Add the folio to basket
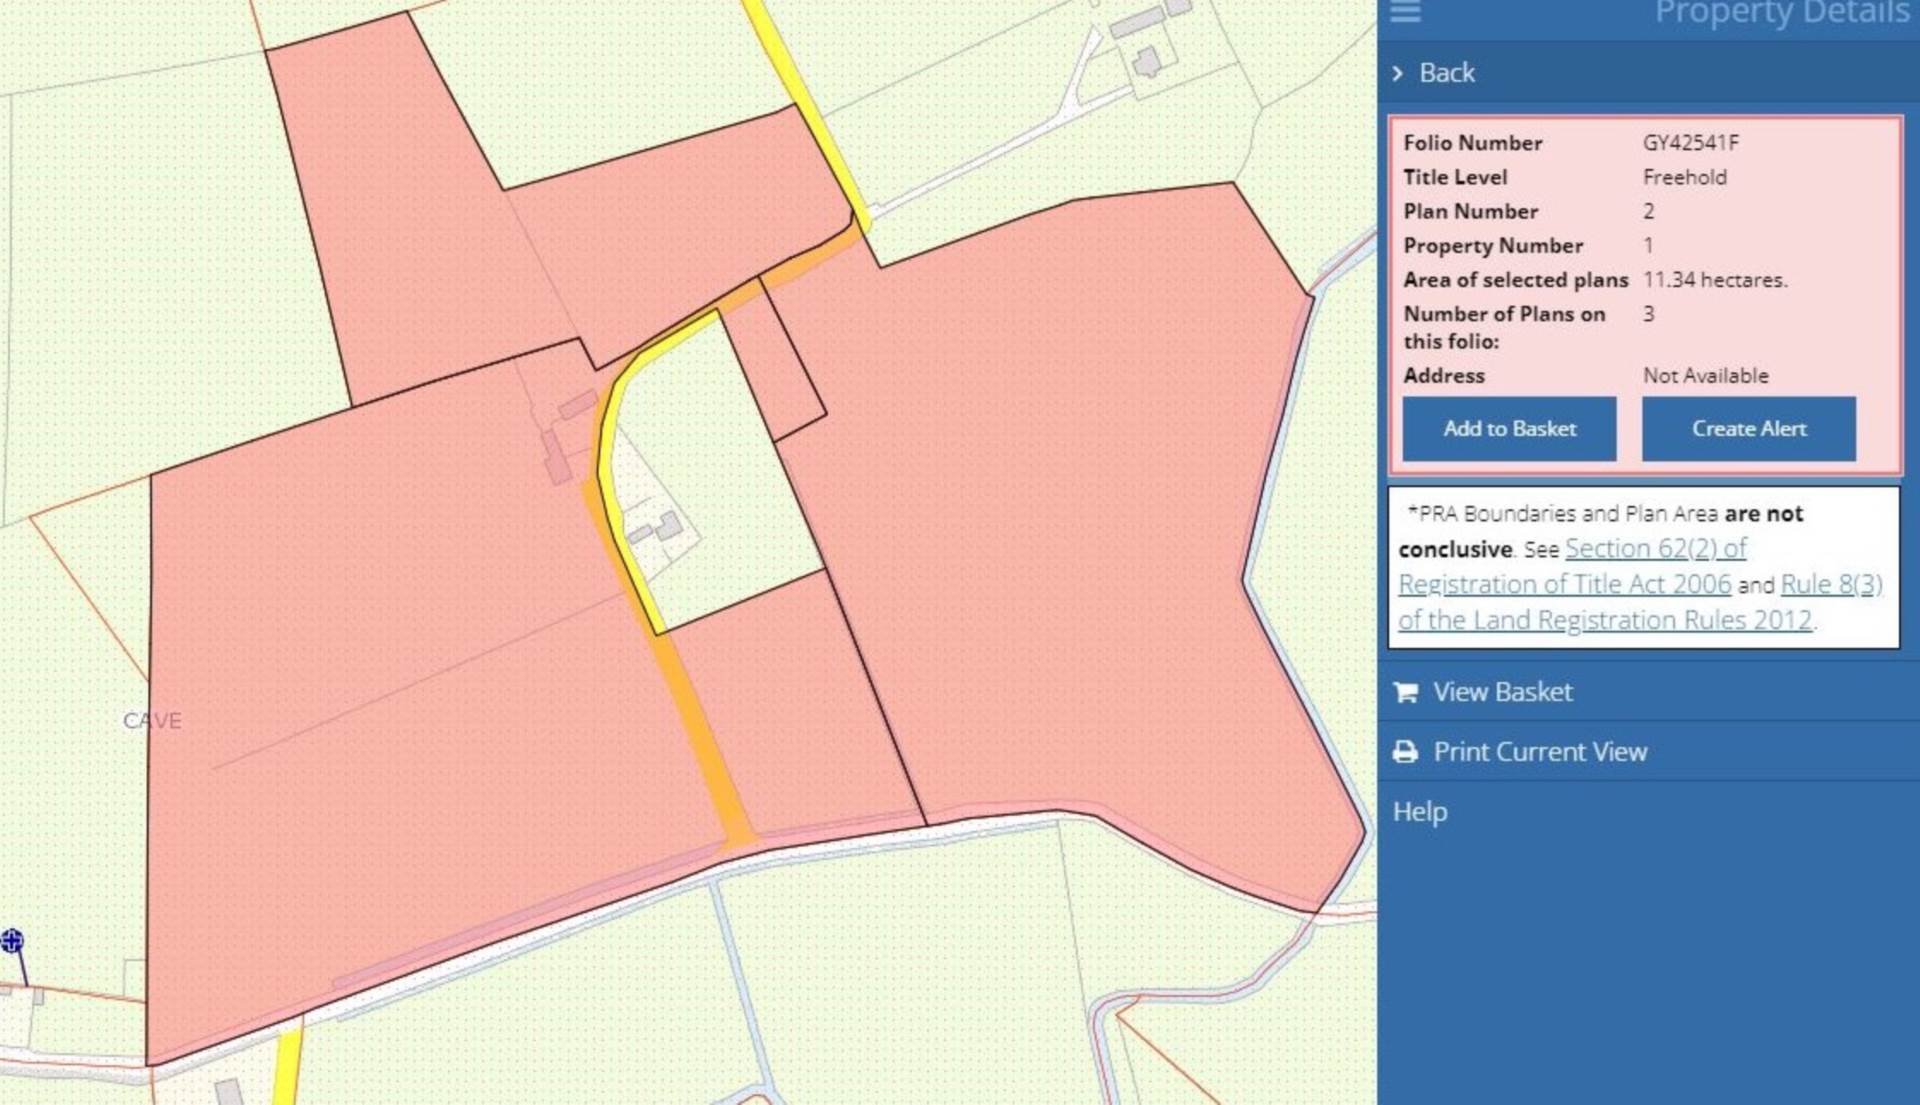Image resolution: width=1920 pixels, height=1105 pixels. pyautogui.click(x=1509, y=429)
